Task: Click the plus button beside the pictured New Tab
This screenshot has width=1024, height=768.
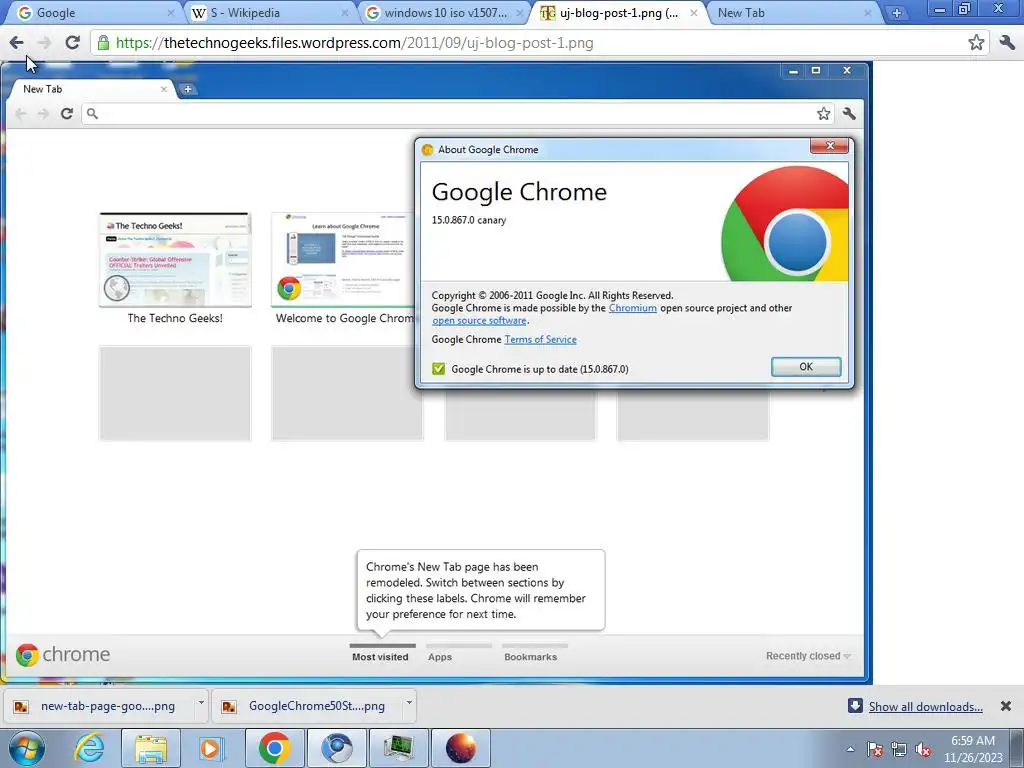Action: pyautogui.click(x=187, y=89)
